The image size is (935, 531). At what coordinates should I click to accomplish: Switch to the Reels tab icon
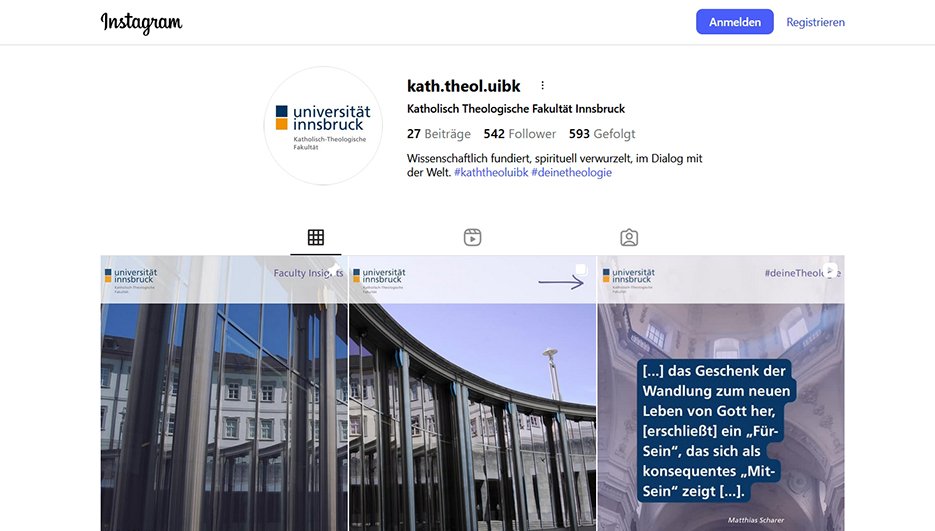(x=472, y=237)
